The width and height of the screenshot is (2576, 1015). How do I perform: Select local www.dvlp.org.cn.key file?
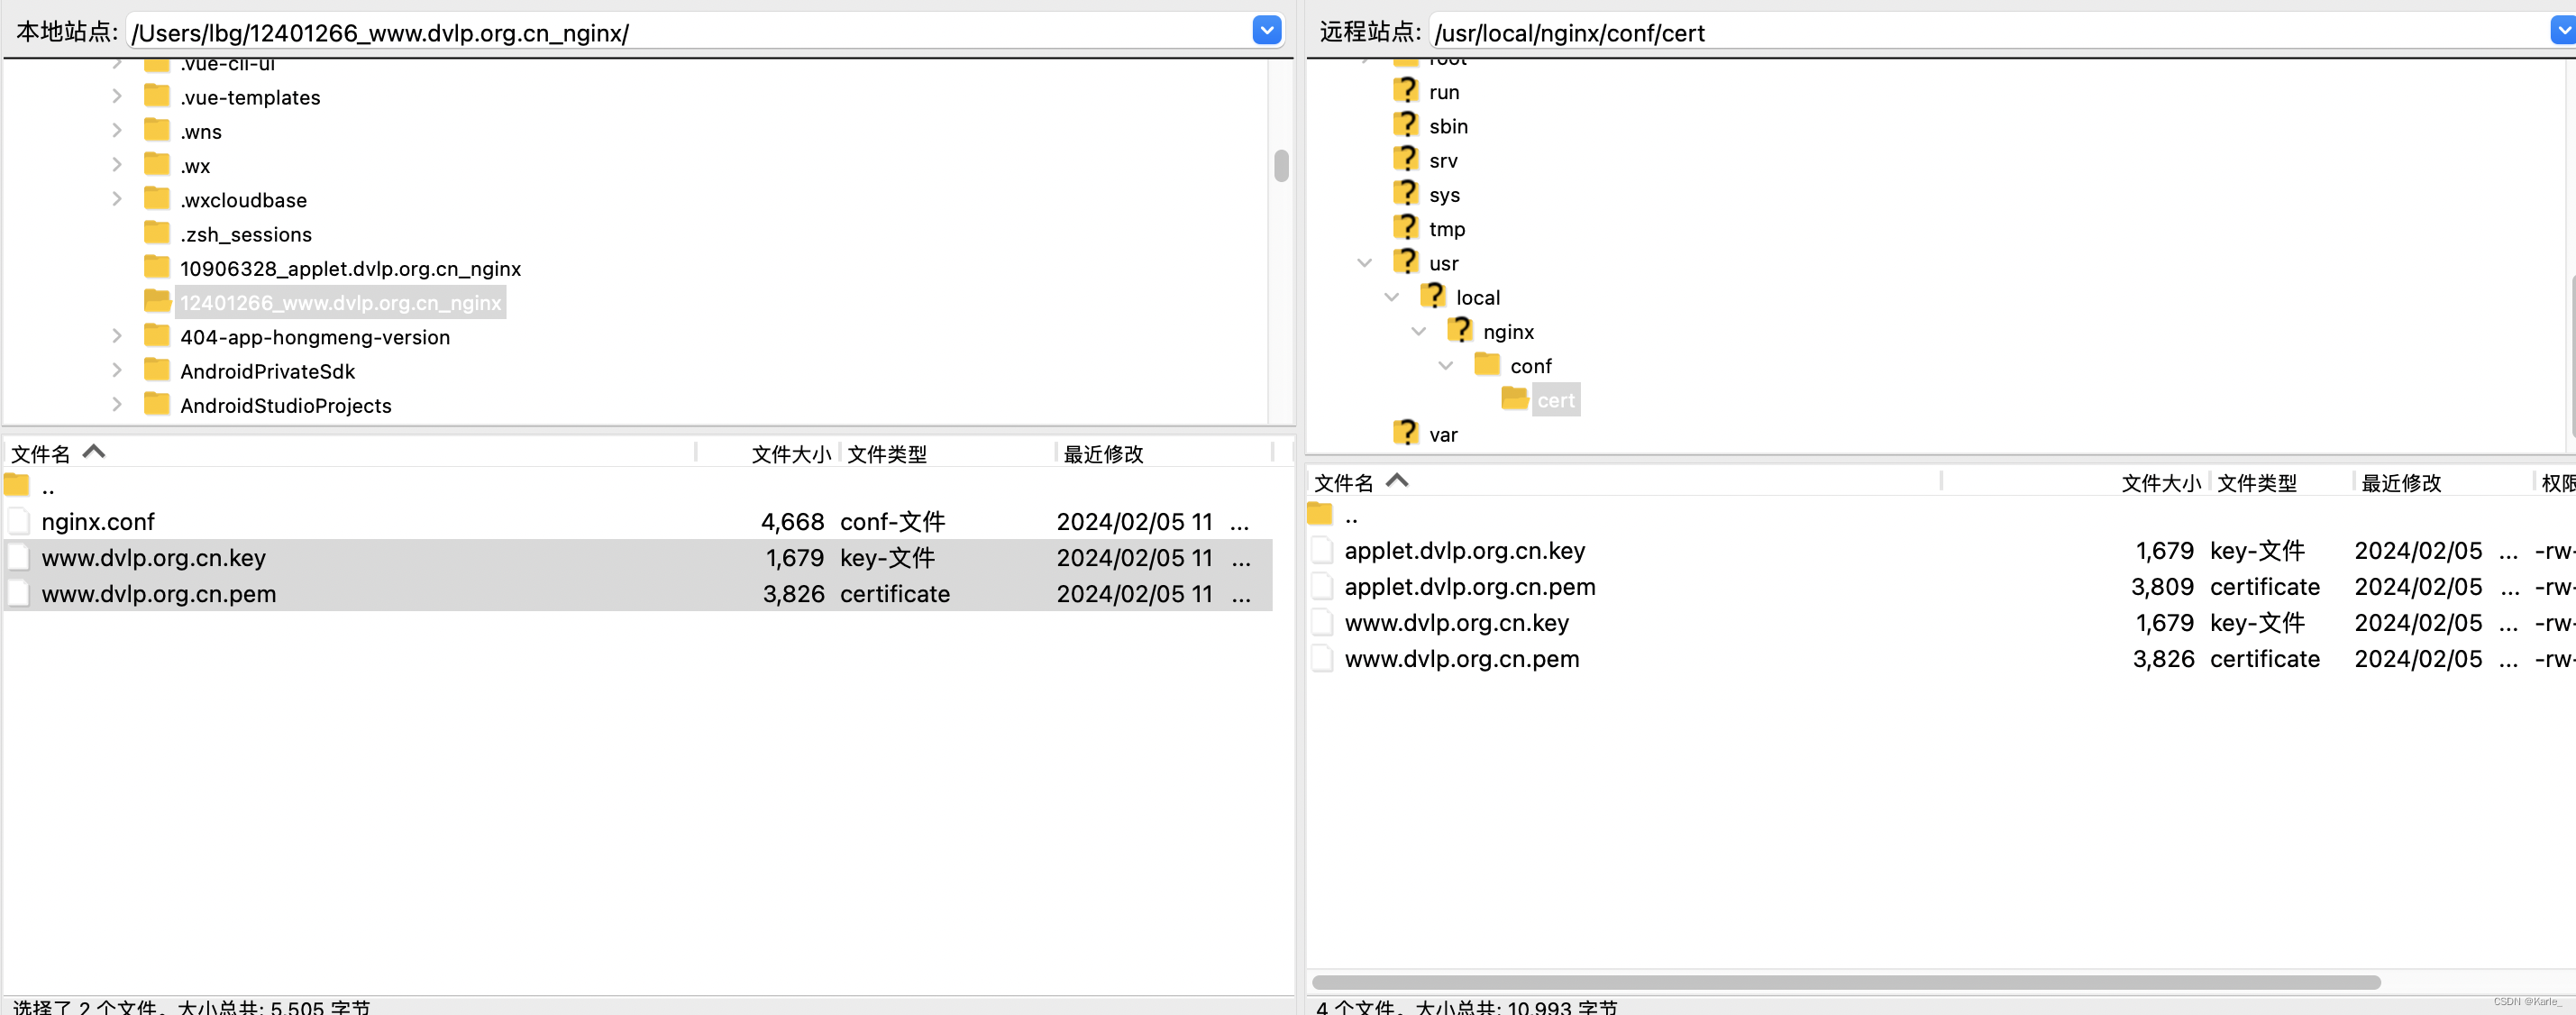pyautogui.click(x=638, y=557)
